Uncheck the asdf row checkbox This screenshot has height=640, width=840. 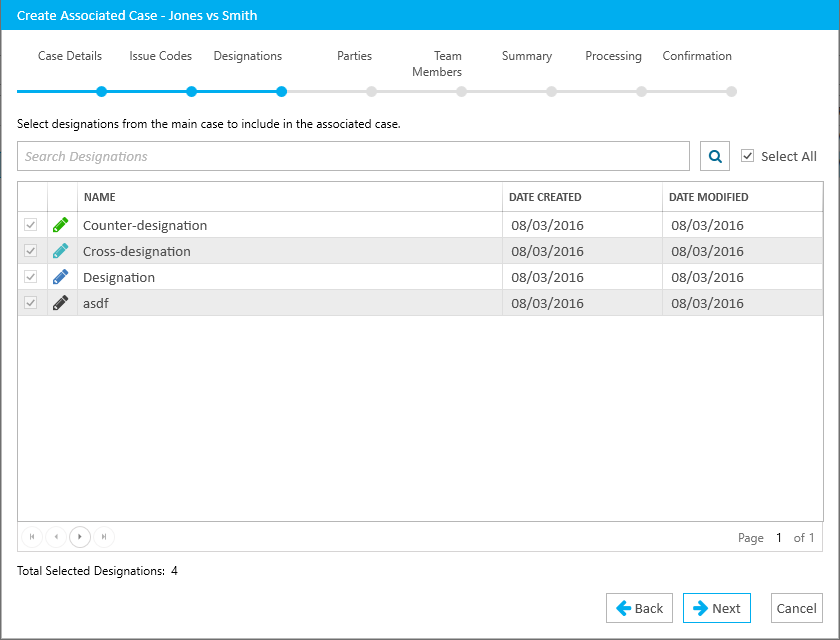pyautogui.click(x=31, y=303)
